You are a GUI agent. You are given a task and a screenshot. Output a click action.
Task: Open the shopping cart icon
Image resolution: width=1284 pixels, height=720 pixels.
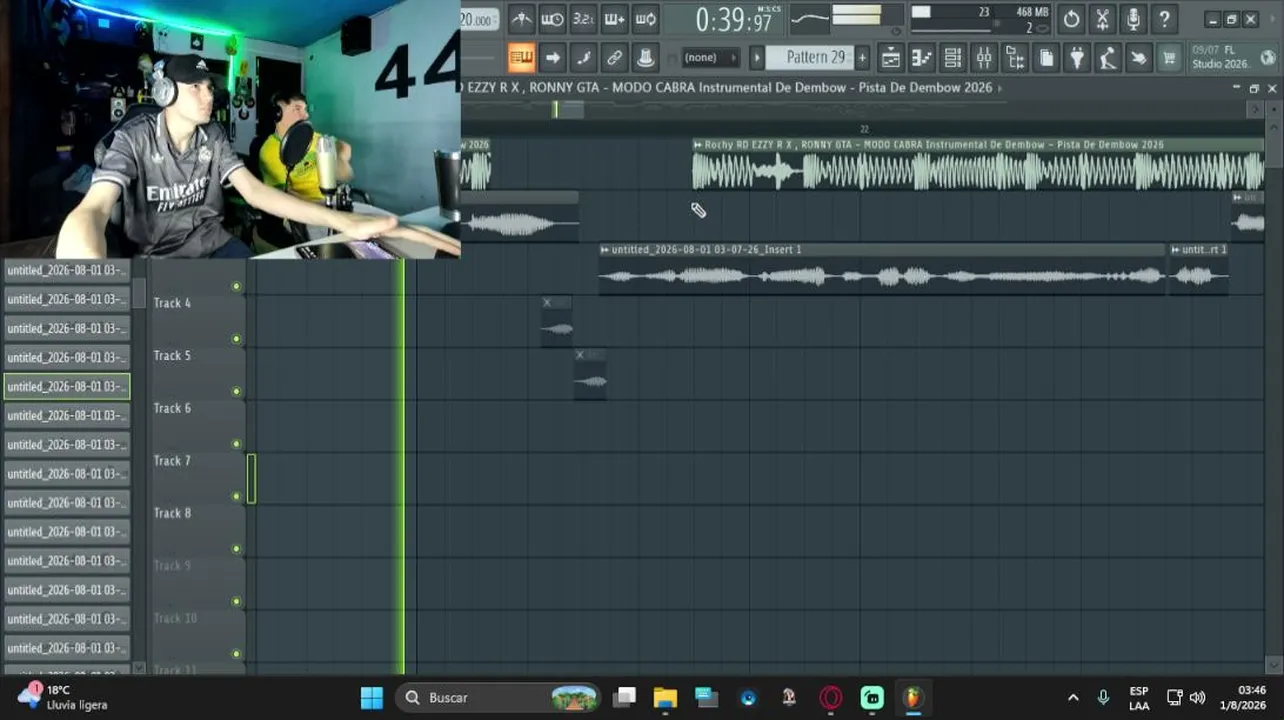1169,58
